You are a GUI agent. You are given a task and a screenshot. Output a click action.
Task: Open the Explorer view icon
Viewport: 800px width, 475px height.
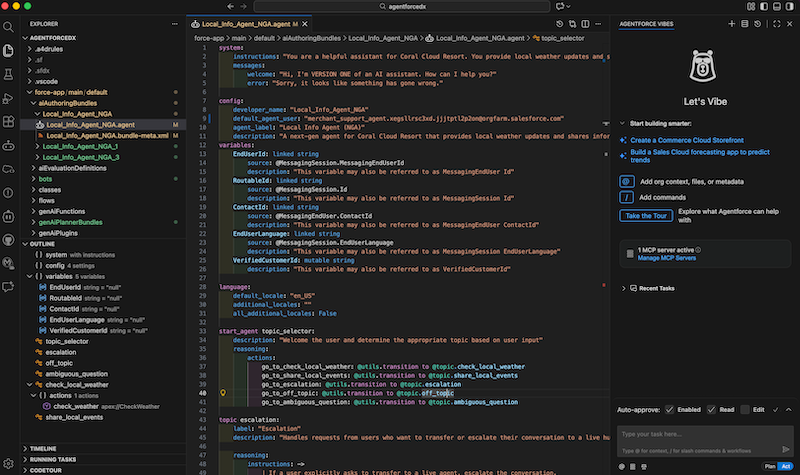(x=9, y=49)
